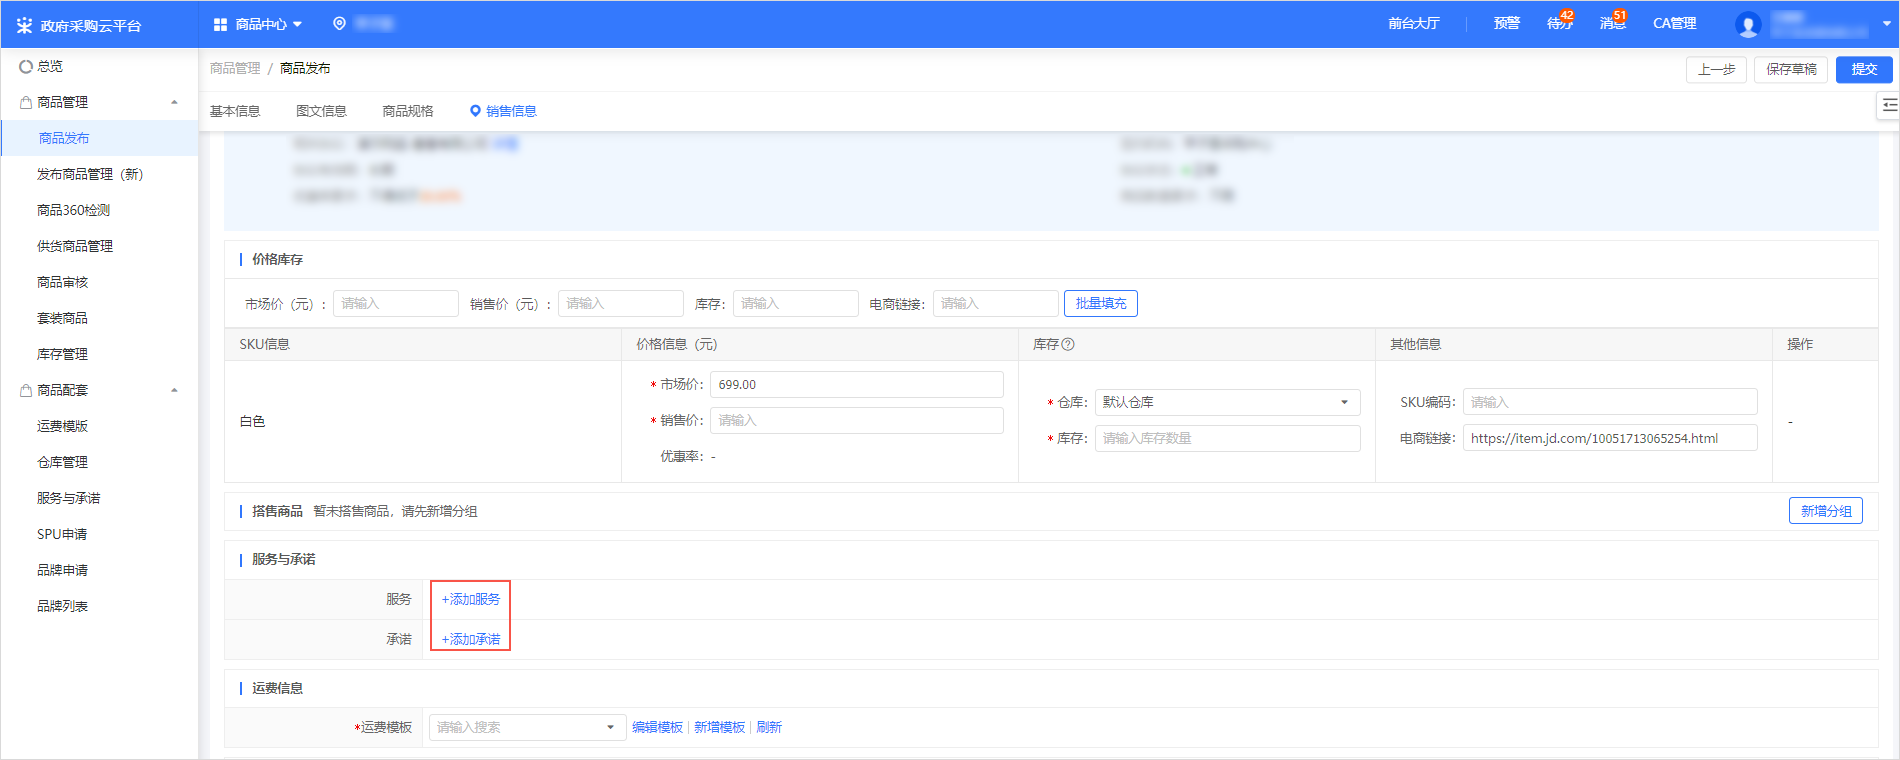Switch to the 销售信息 tab
Screen dimensions: 1900x760
click(503, 111)
